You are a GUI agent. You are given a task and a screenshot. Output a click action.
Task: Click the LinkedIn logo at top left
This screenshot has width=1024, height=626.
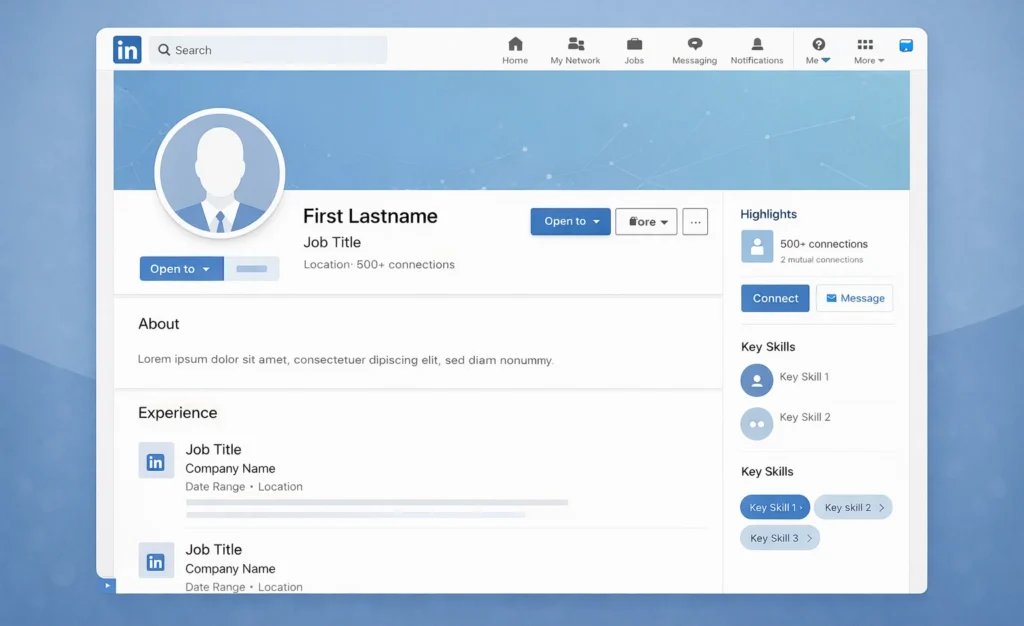click(126, 49)
